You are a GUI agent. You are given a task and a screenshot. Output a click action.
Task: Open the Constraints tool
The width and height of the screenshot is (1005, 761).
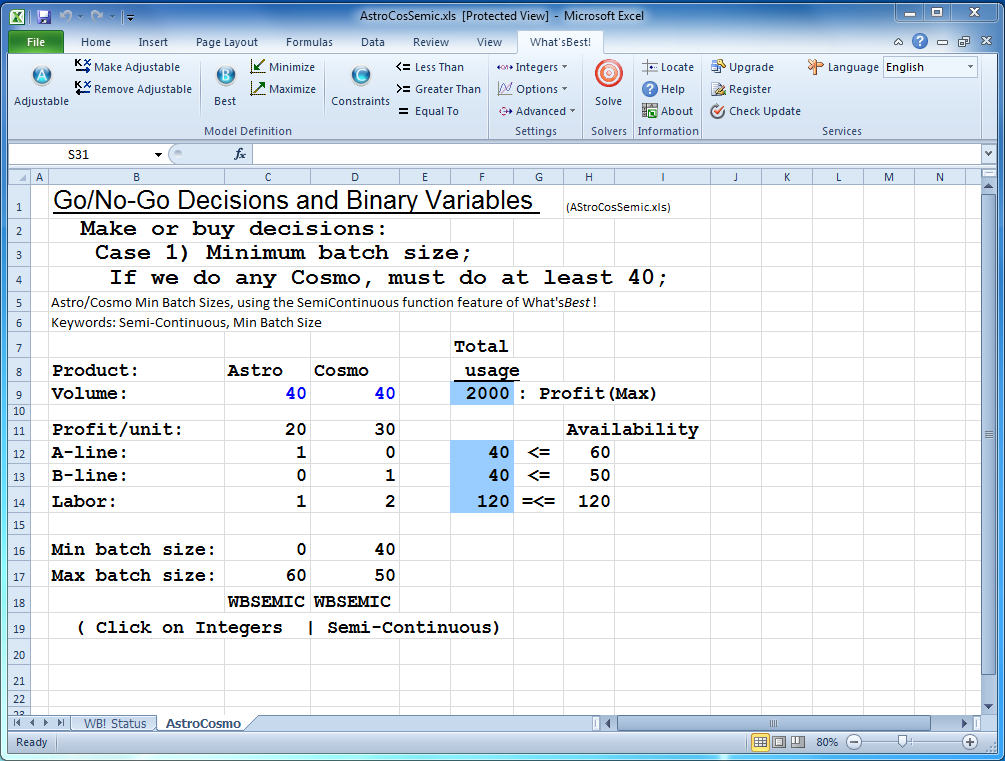point(360,78)
